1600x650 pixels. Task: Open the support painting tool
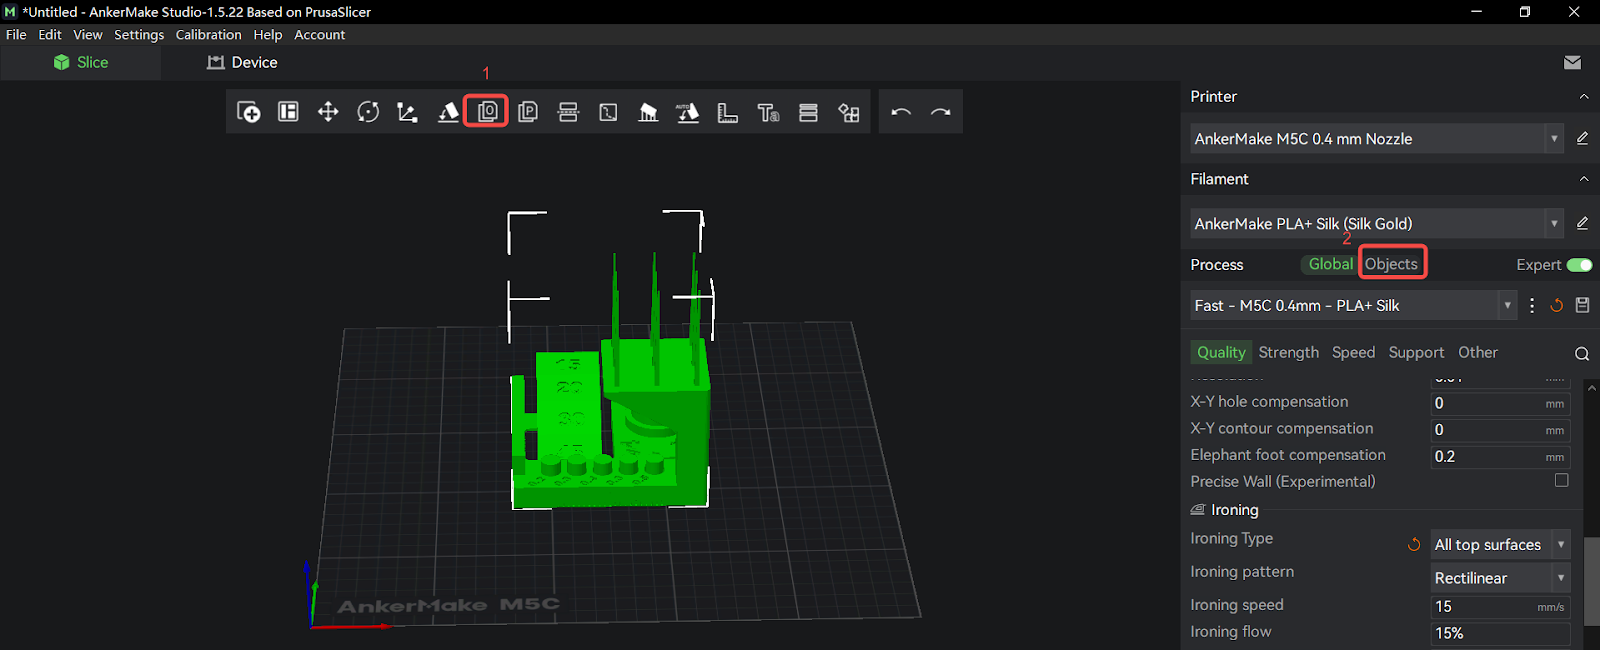(648, 112)
